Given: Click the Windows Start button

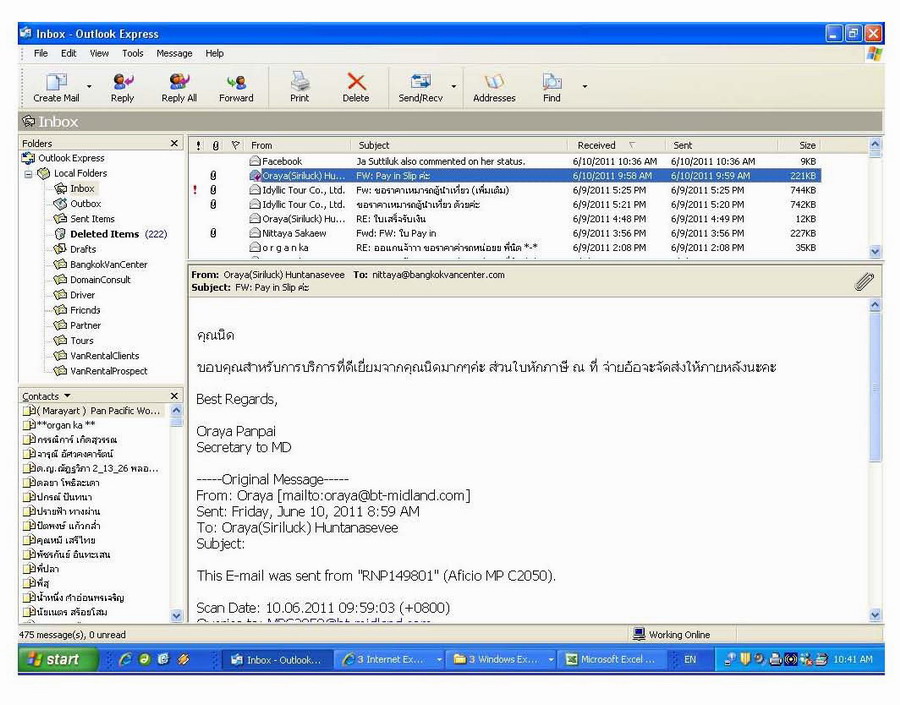Looking at the screenshot, I should tap(57, 659).
